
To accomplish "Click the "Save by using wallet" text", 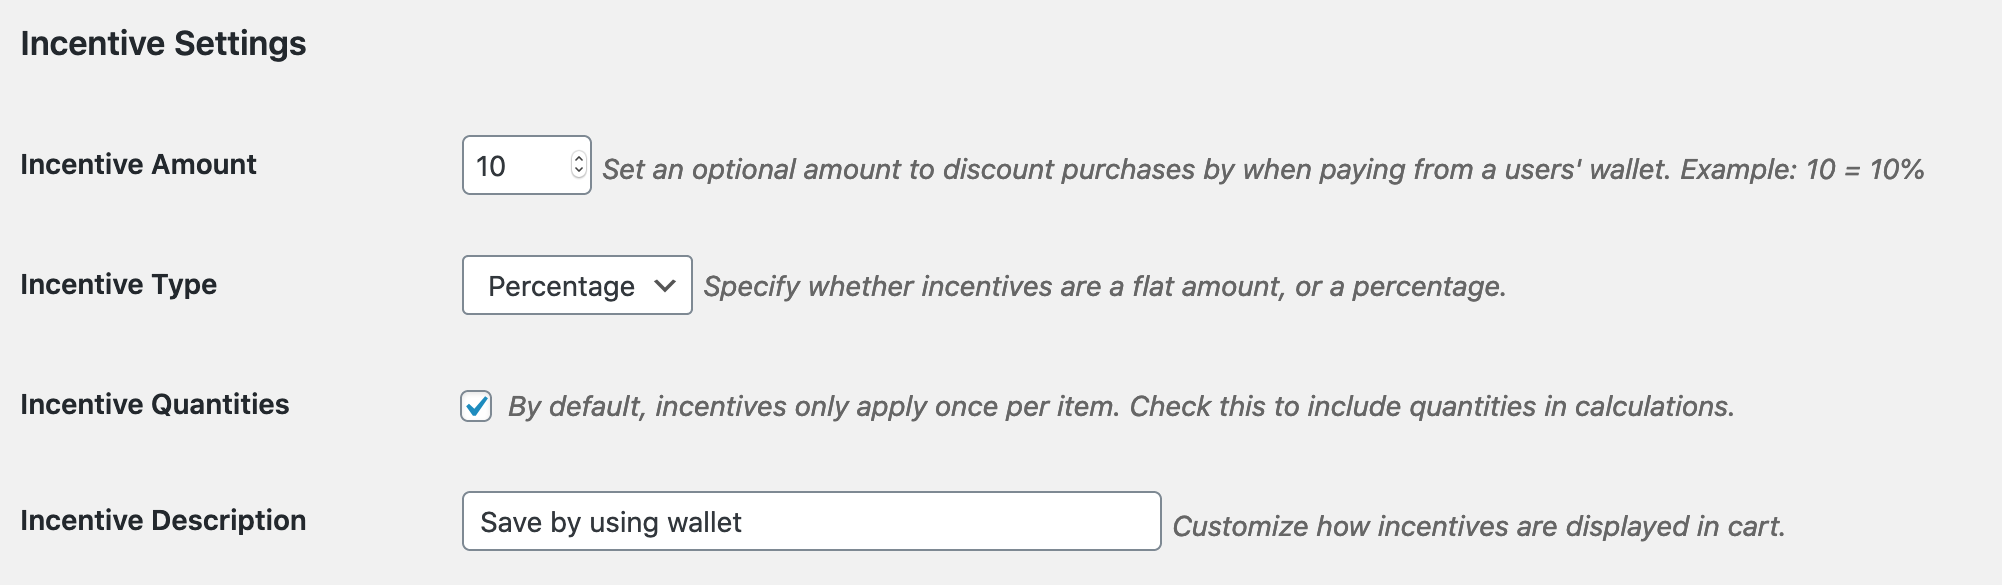I will pos(611,522).
